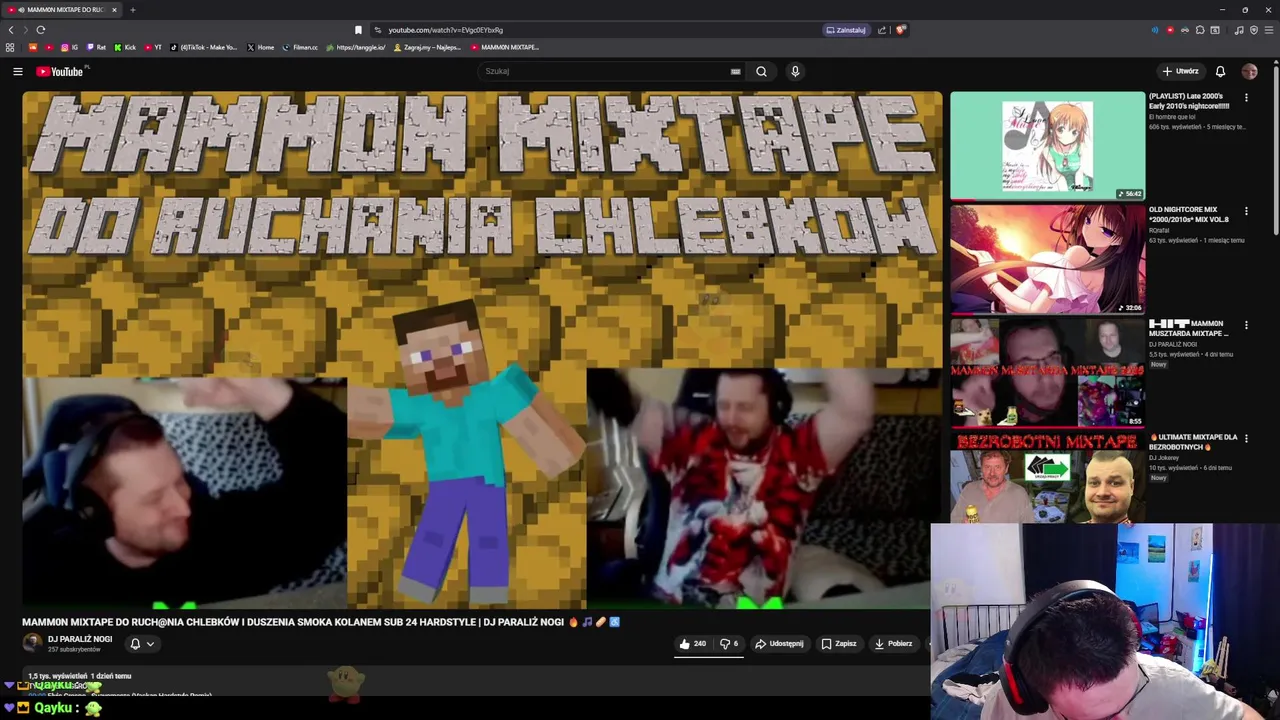Click the Zapisz save button
The image size is (1280, 720).
[839, 644]
